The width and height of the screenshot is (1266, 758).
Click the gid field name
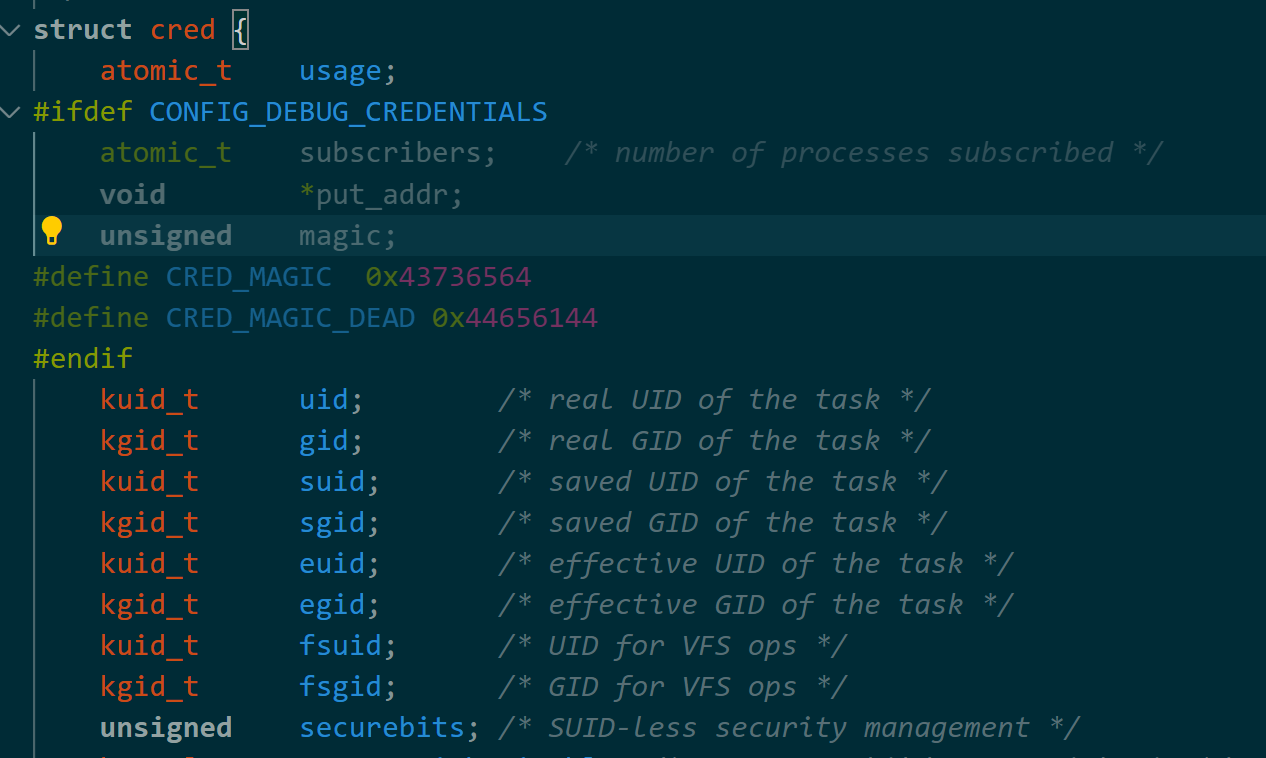click(322, 440)
